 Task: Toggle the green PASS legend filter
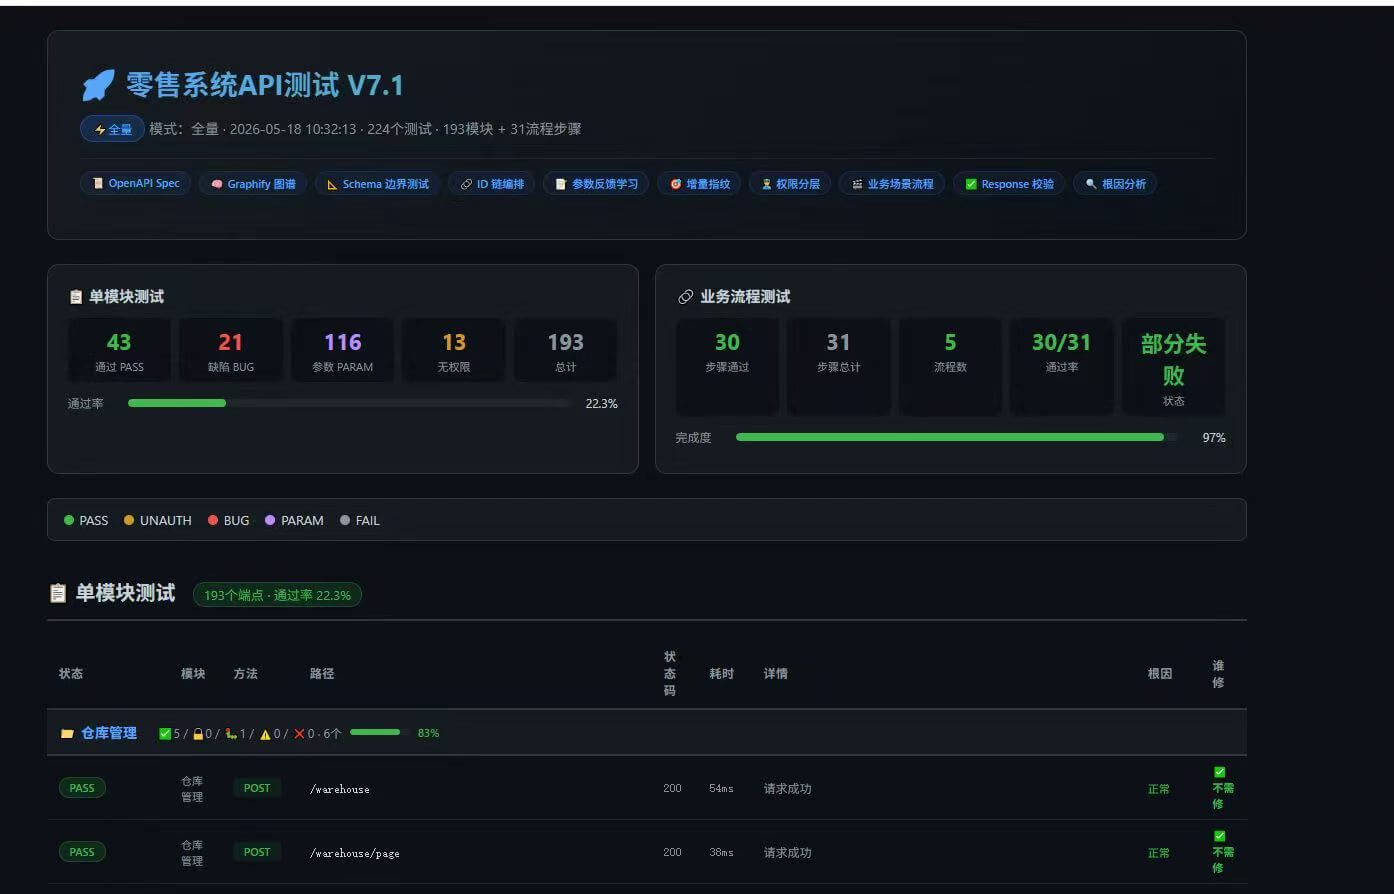click(x=86, y=520)
